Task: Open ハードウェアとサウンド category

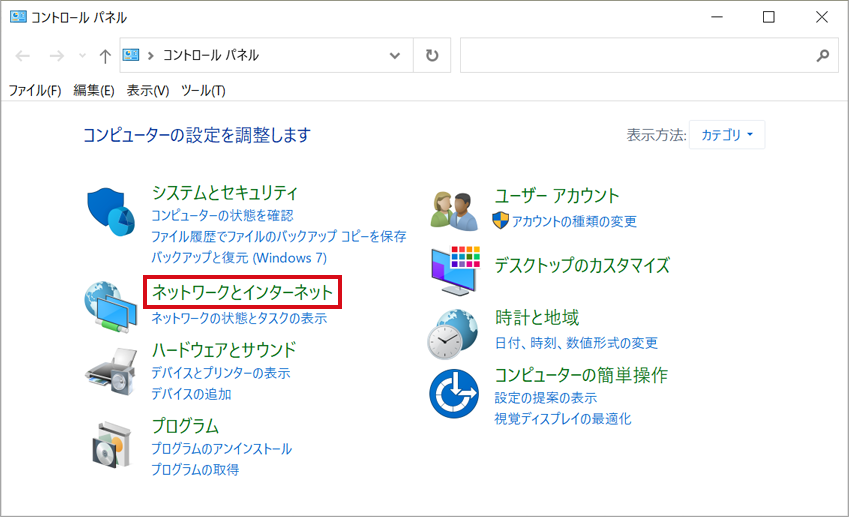Action: tap(224, 350)
